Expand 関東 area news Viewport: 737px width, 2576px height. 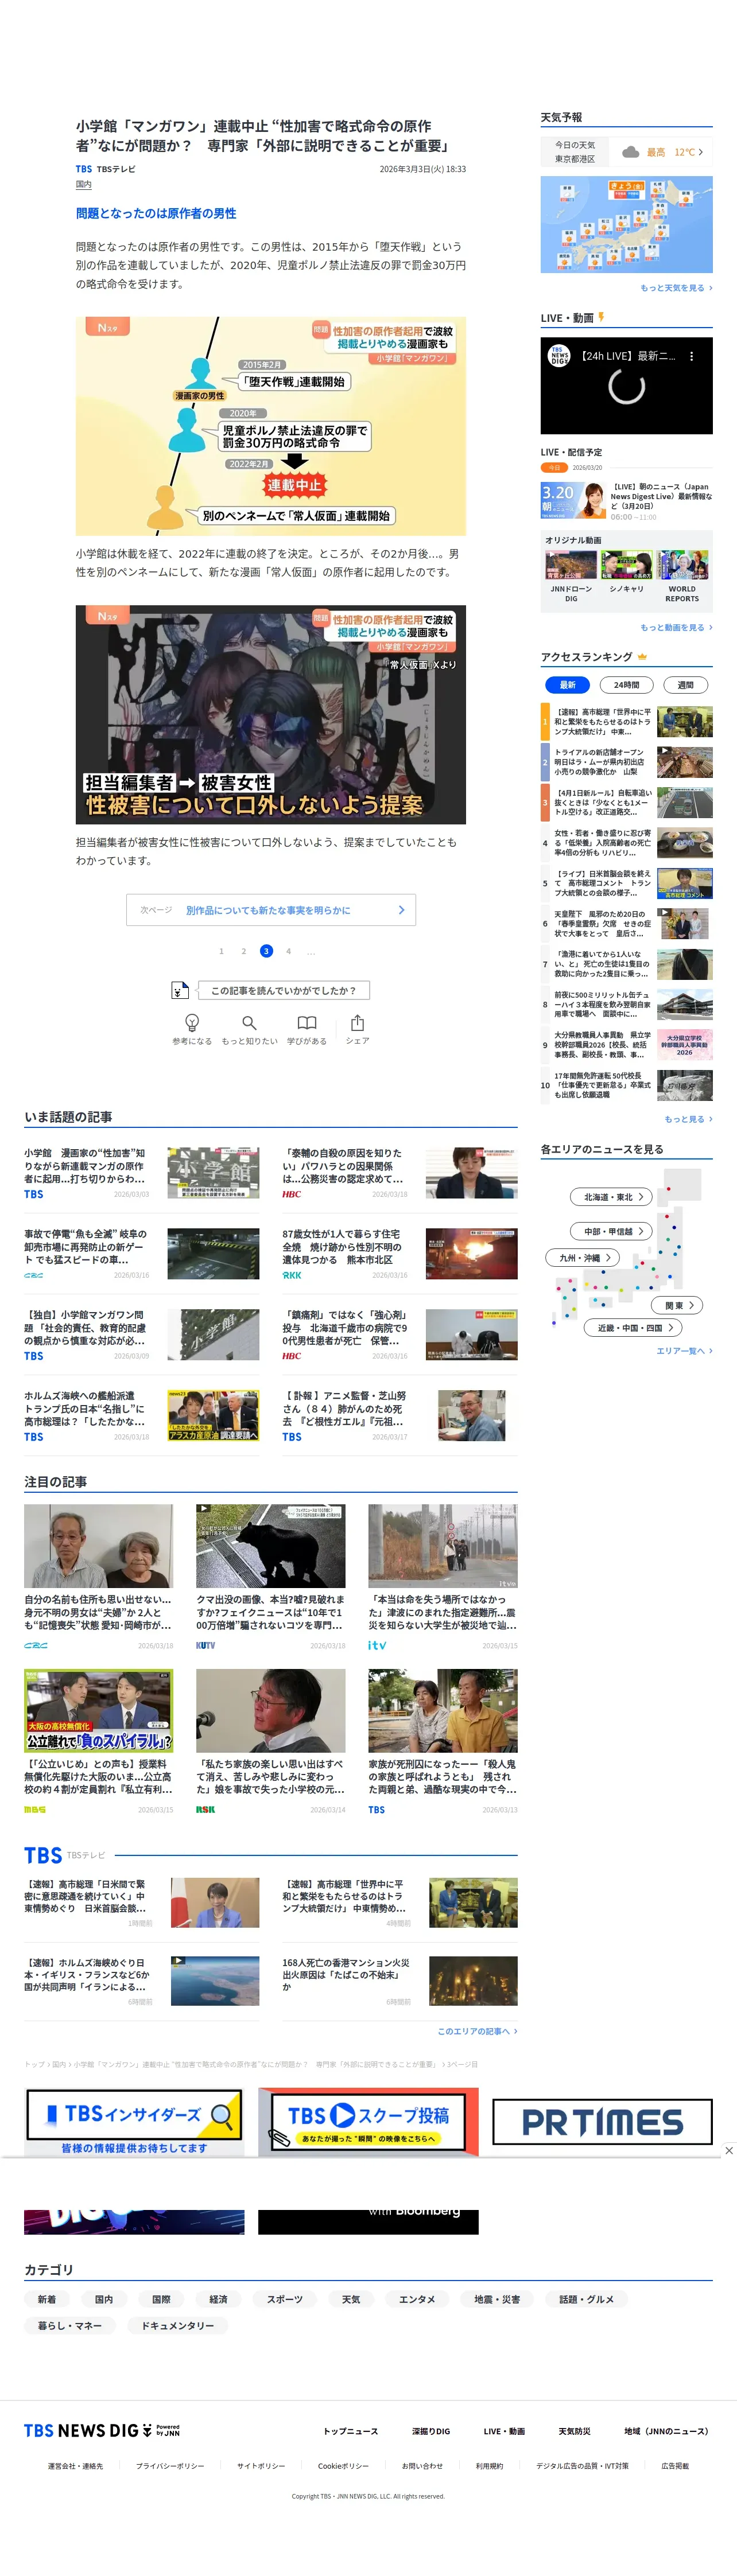678,1305
